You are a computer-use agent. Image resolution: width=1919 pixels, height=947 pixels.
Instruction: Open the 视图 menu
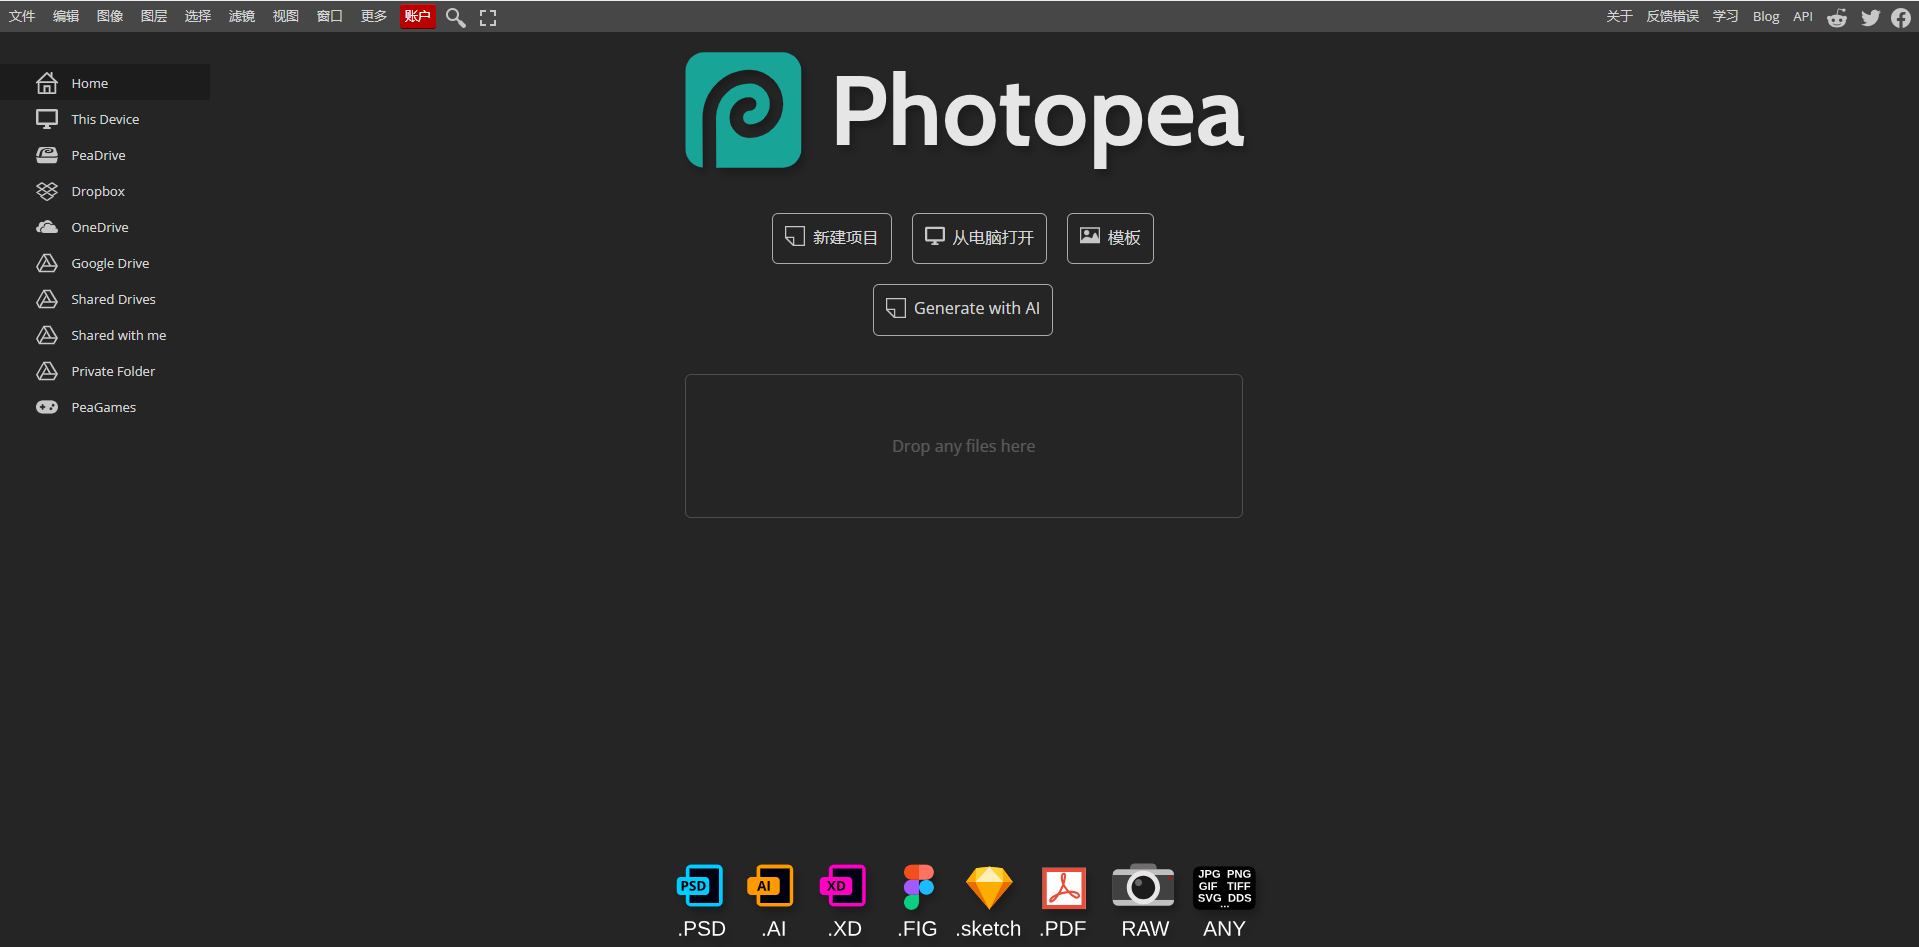(x=286, y=16)
